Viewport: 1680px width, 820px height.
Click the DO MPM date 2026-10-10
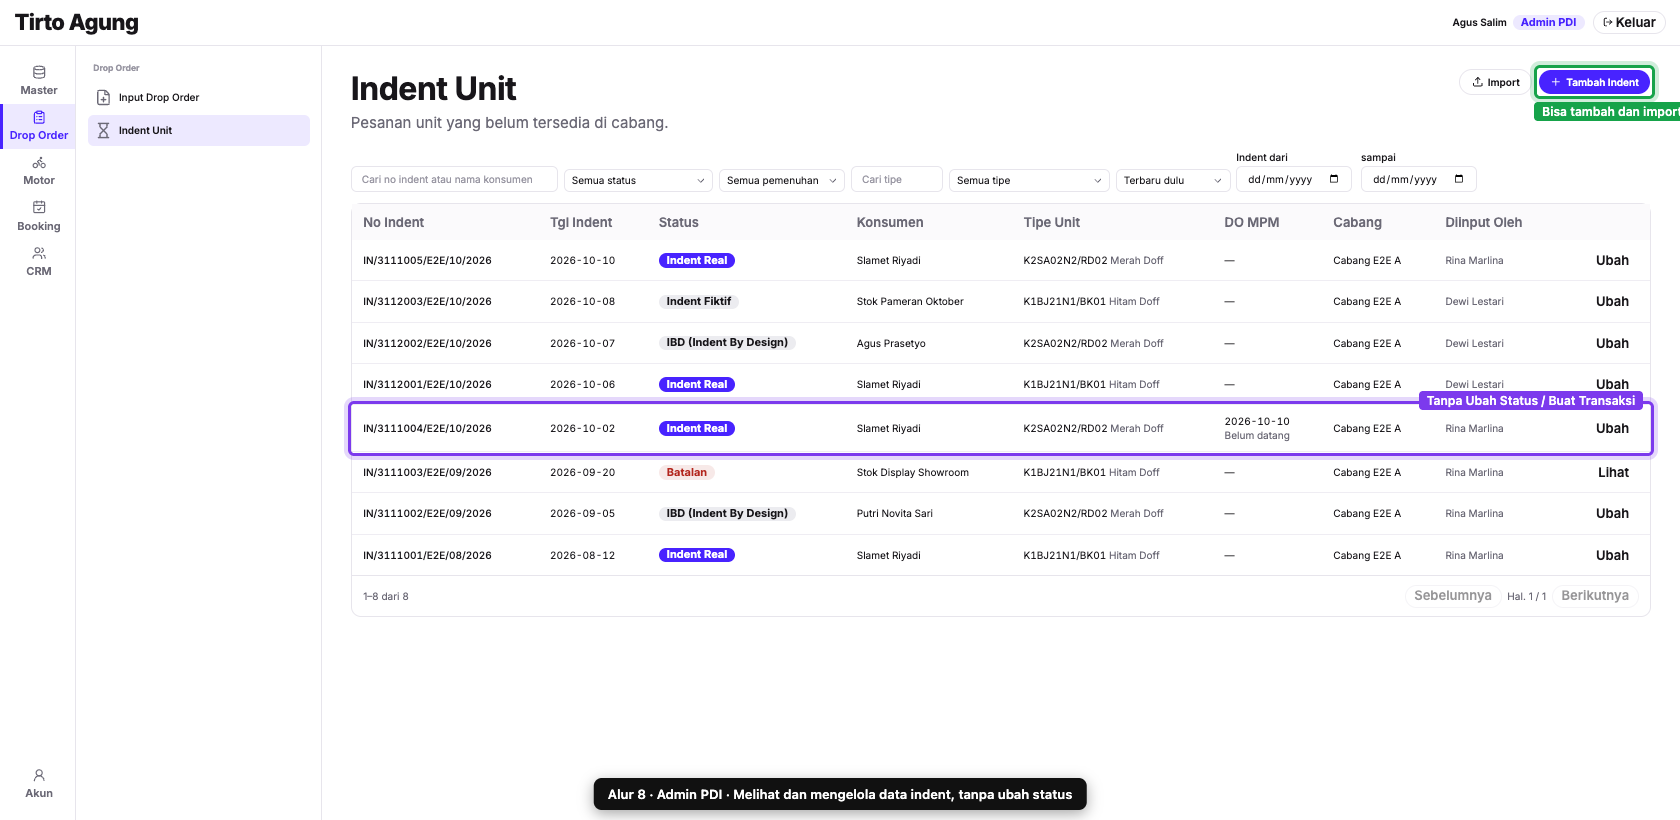tap(1257, 421)
